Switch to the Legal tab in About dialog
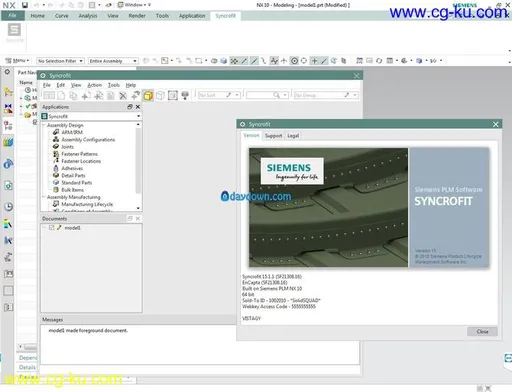The width and height of the screenshot is (512, 392). (x=293, y=136)
